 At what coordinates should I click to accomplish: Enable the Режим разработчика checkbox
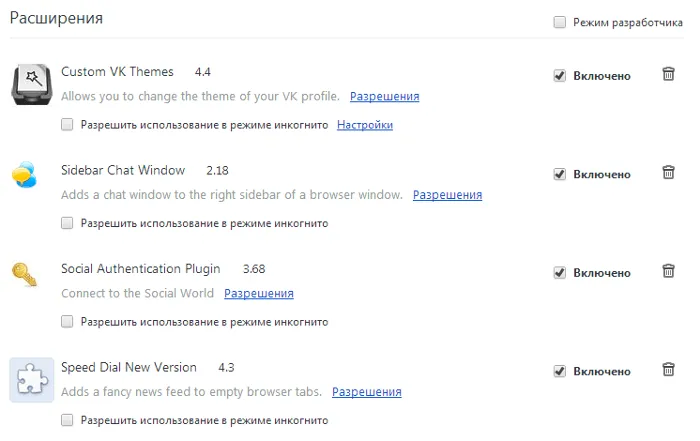559,22
